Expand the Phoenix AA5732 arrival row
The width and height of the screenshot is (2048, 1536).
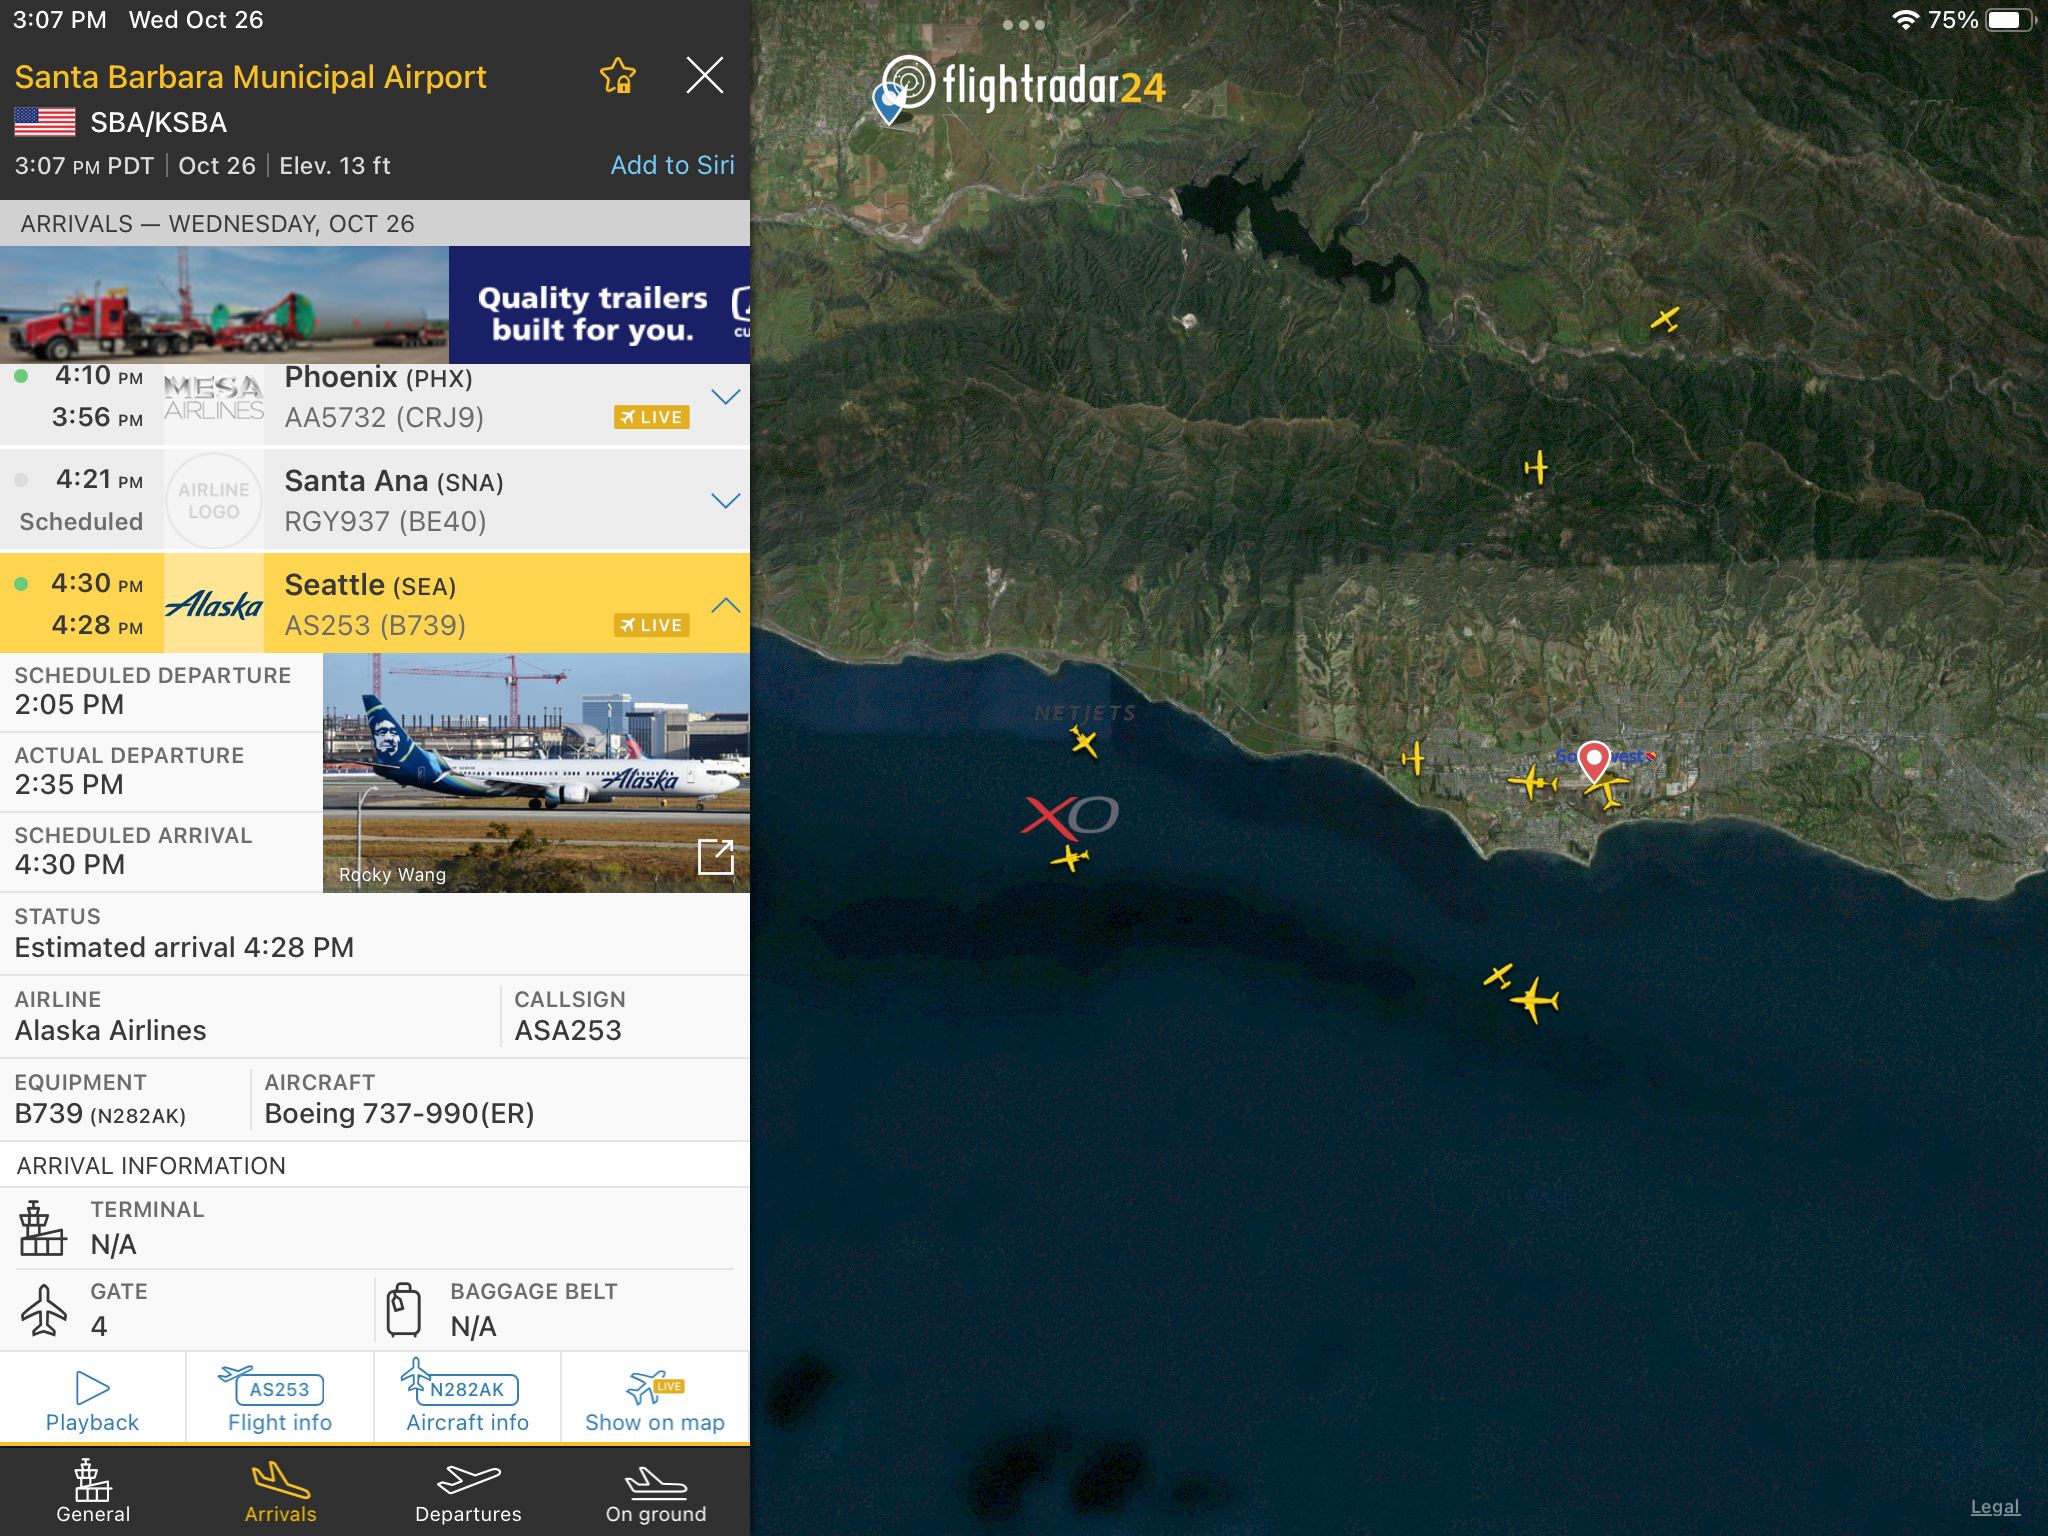725,397
